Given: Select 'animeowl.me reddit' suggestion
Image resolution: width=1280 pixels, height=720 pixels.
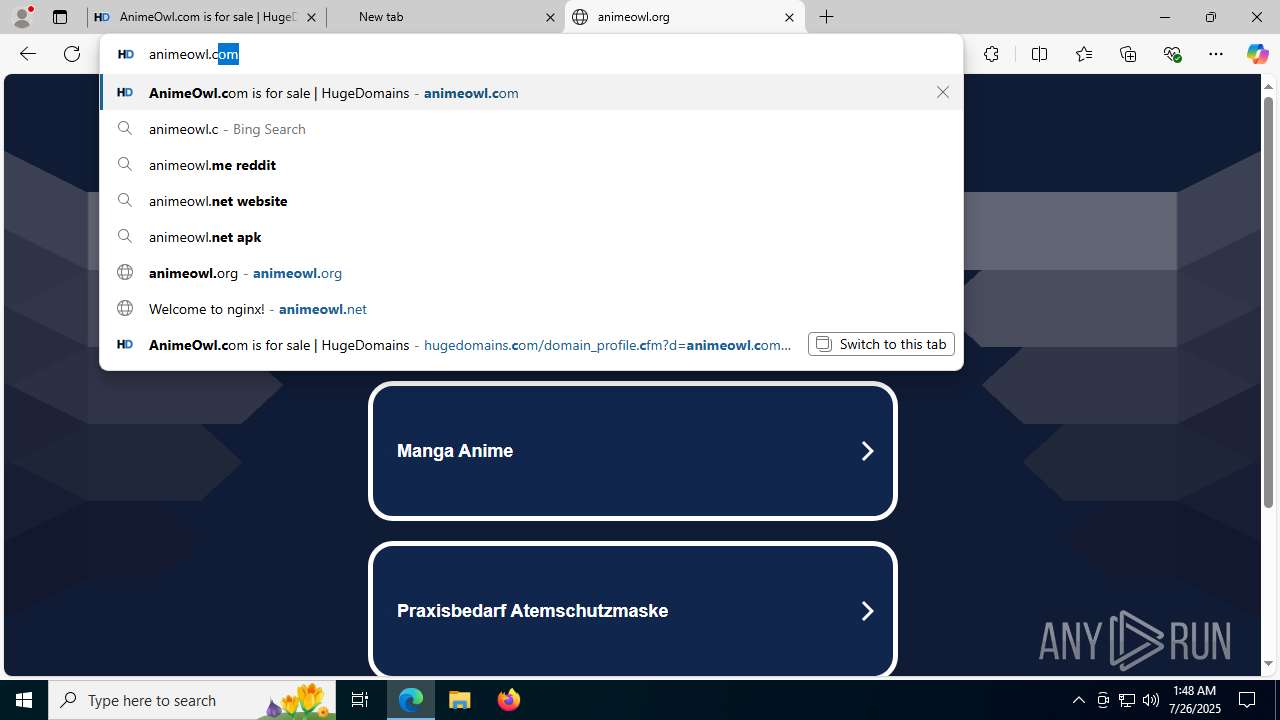Looking at the screenshot, I should pyautogui.click(x=531, y=165).
